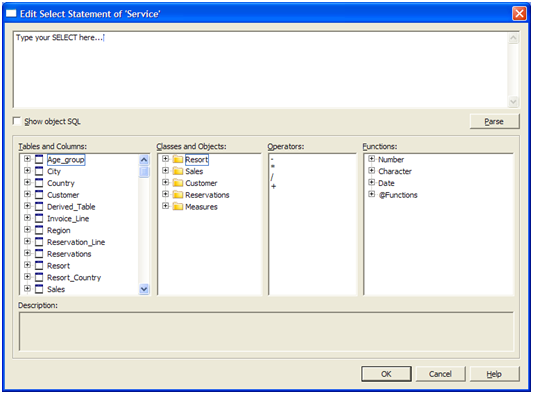Expand the @Functions group

point(372,194)
